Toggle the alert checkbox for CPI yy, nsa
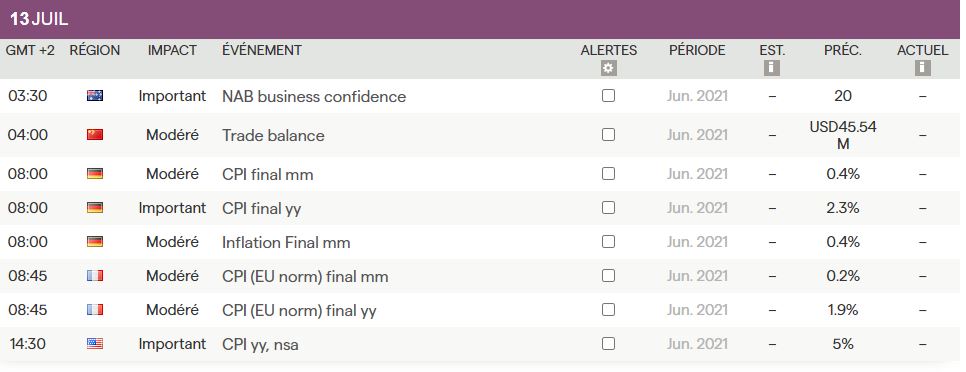The image size is (966, 372). (608, 343)
